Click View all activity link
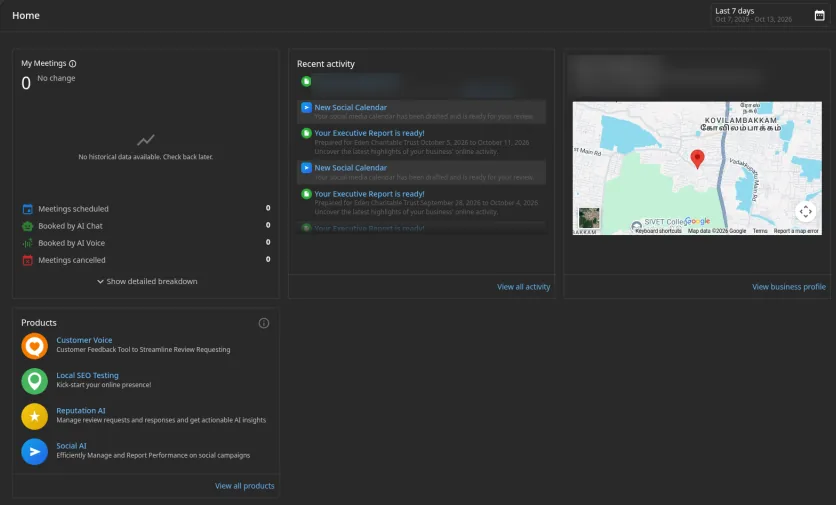This screenshot has height=505, width=836. (x=524, y=287)
